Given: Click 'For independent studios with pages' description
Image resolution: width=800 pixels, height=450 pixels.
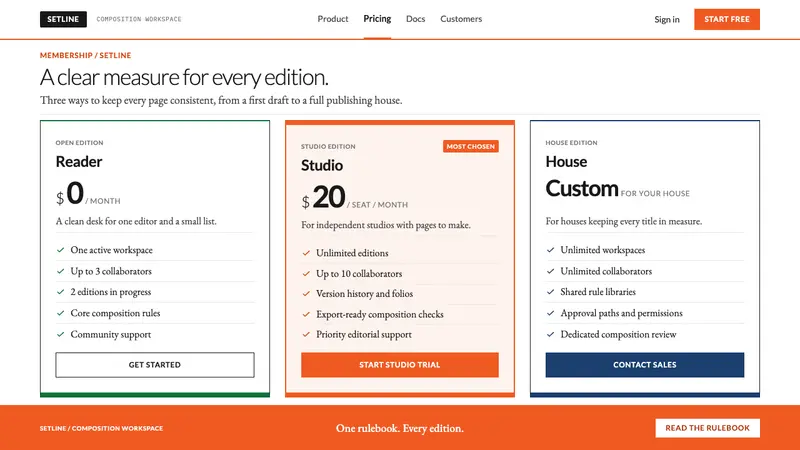Looking at the screenshot, I should click(386, 225).
